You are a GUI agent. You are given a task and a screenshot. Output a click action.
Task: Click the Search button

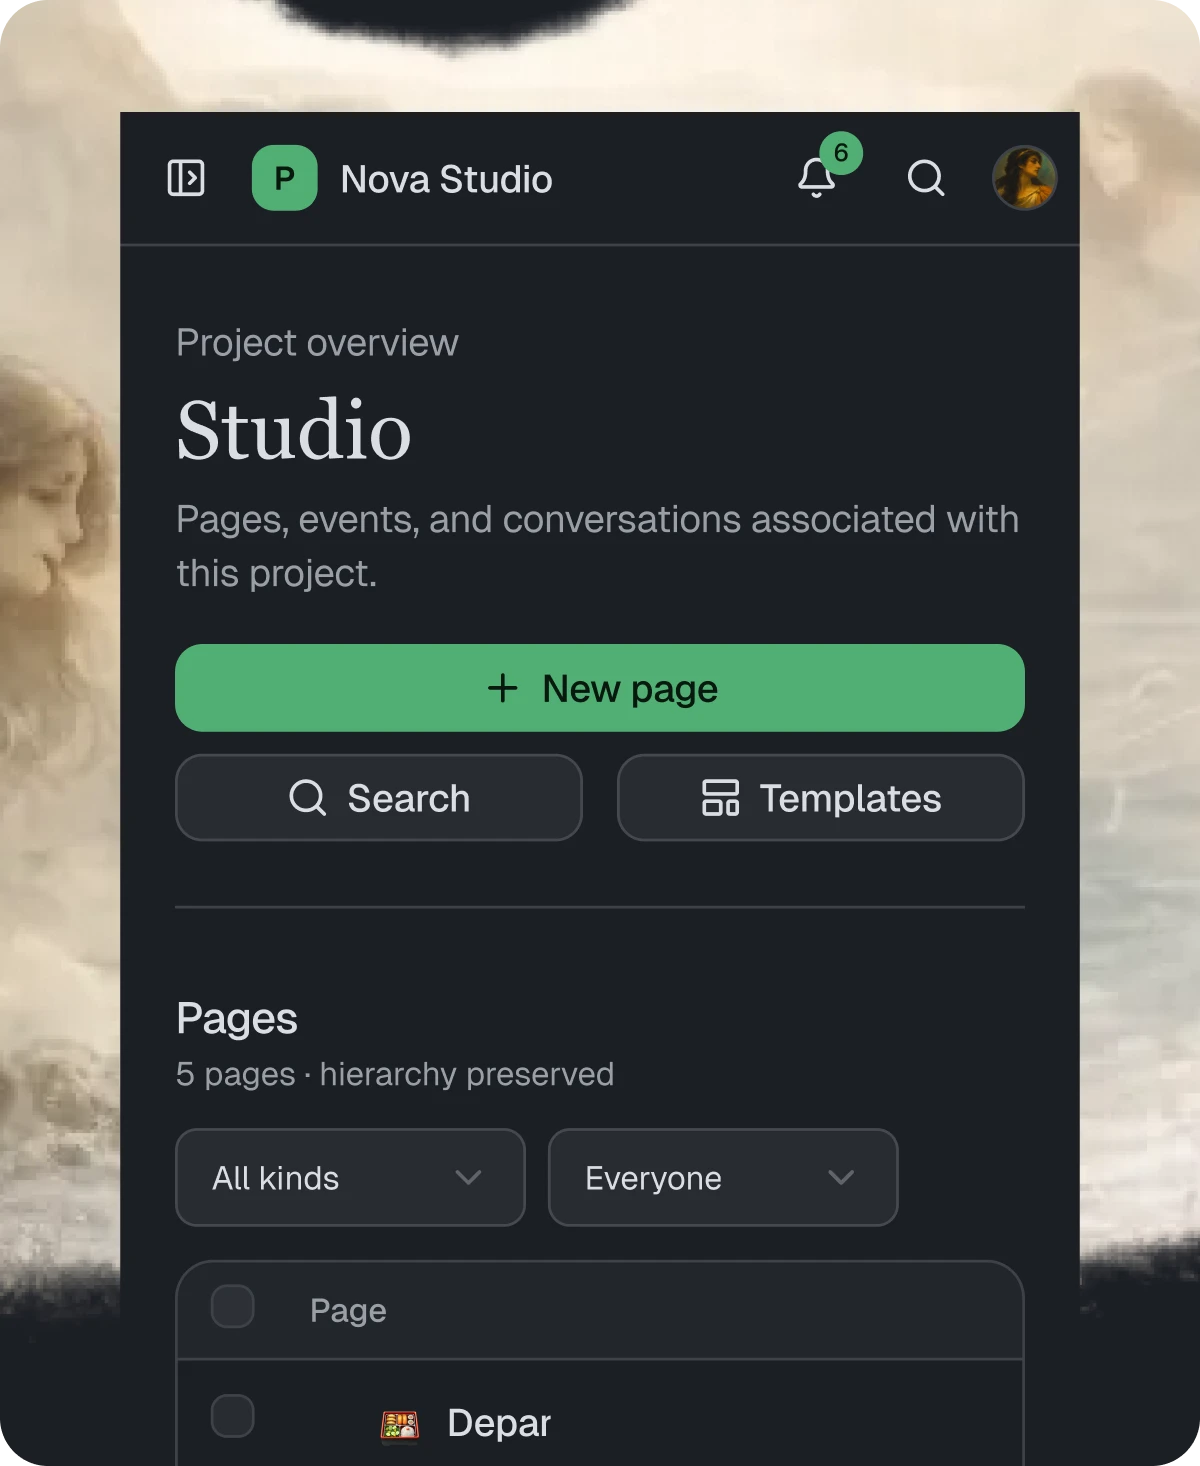[379, 798]
